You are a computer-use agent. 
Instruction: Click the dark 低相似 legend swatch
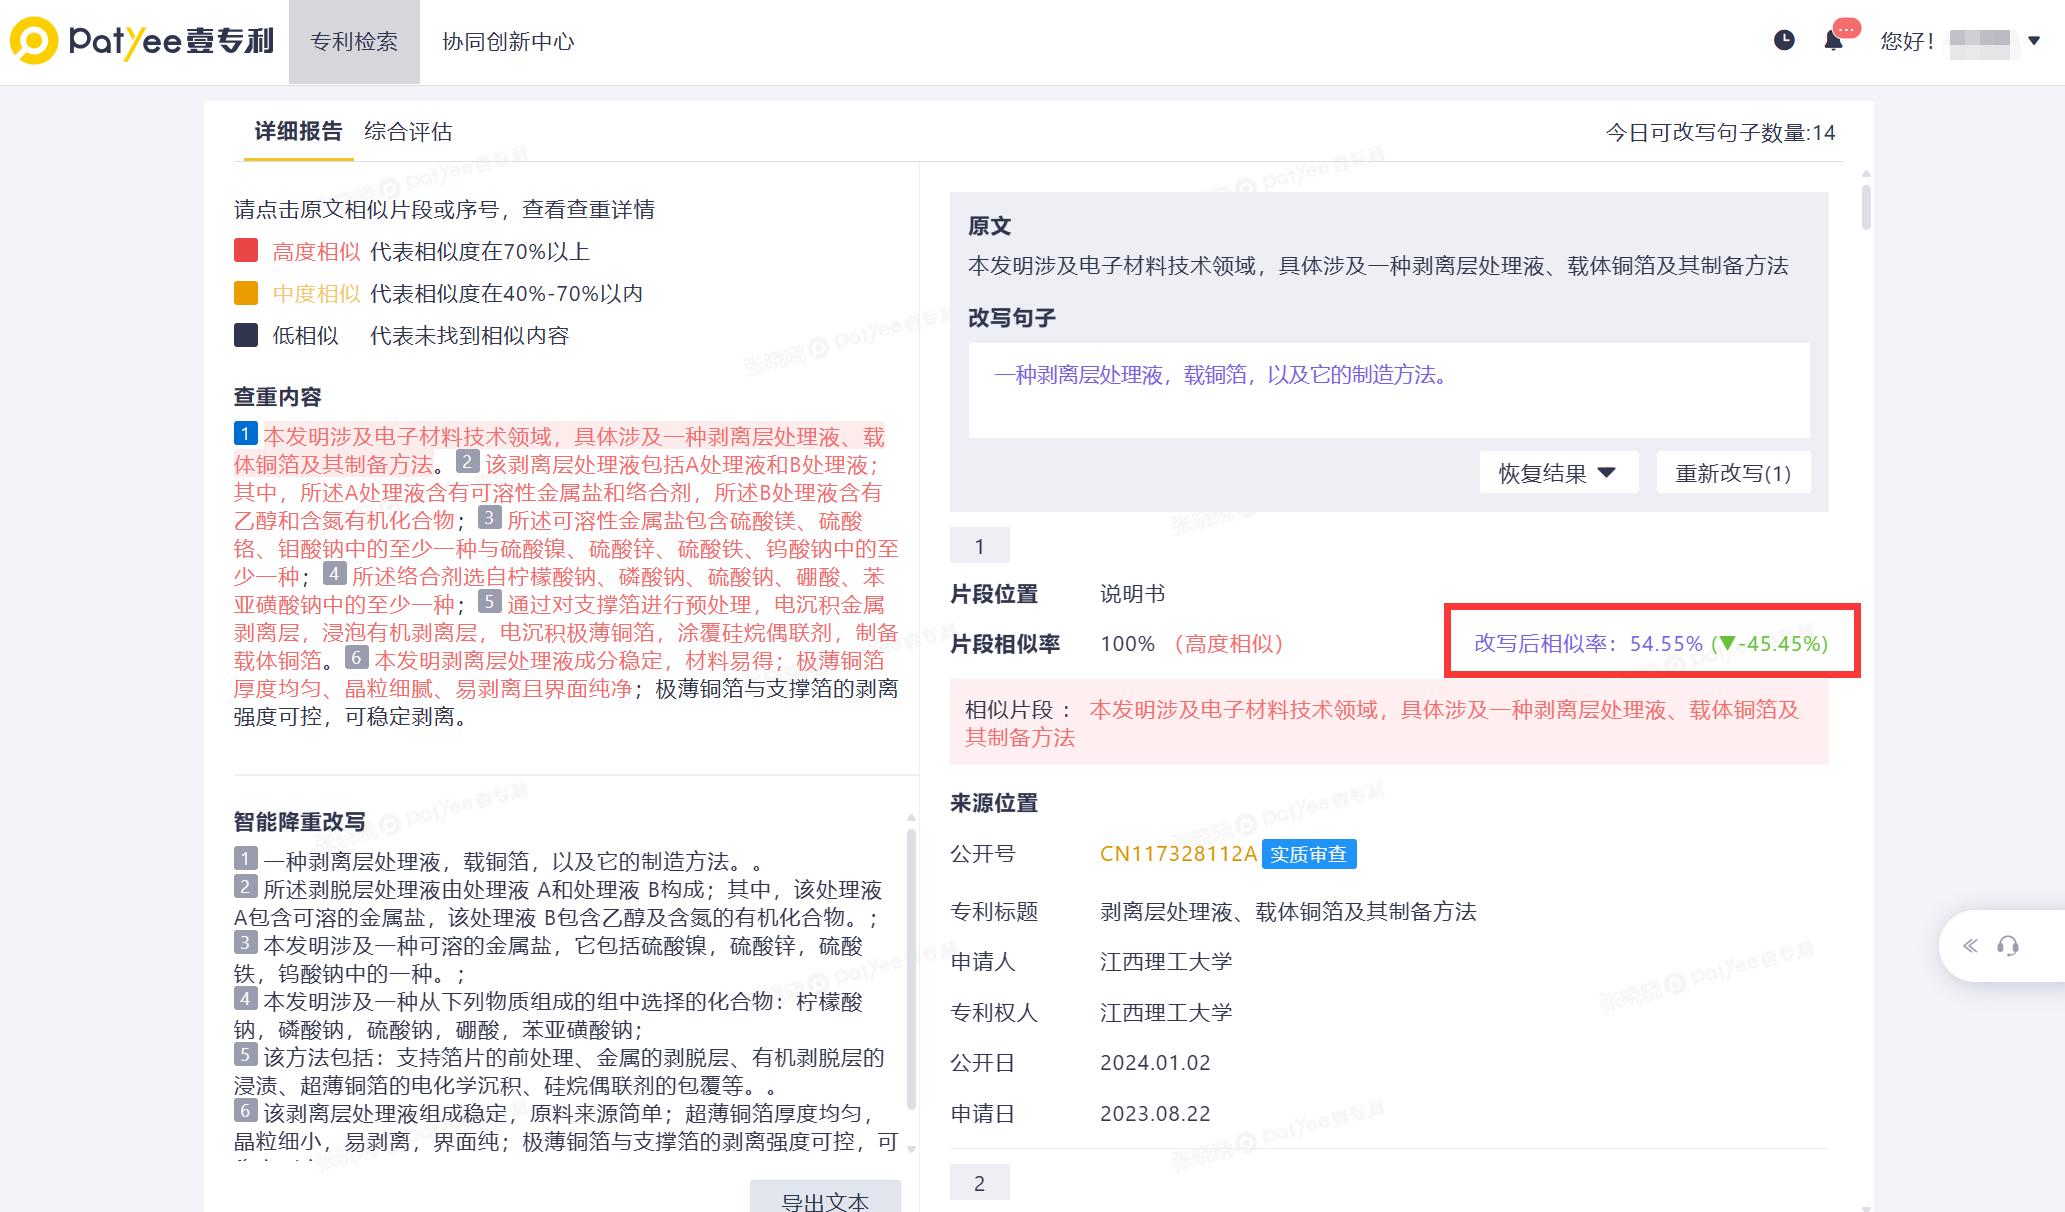[246, 335]
